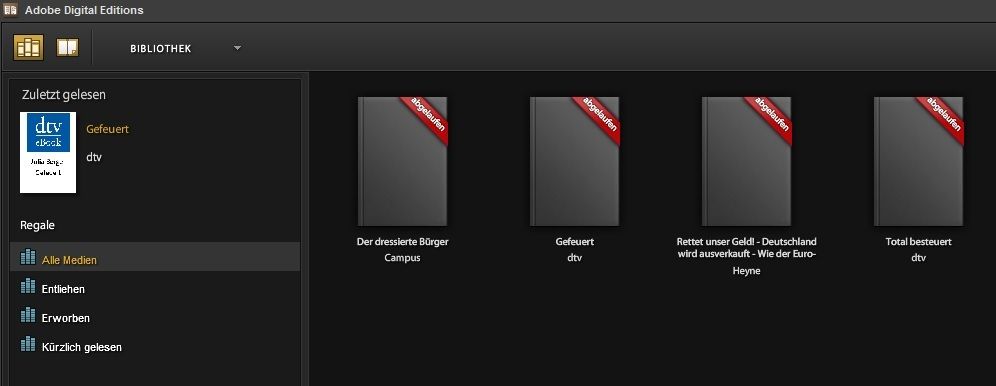Click Gefeuert title in Zuletzt gelesen
Viewport: 996px width, 386px height.
coord(107,129)
